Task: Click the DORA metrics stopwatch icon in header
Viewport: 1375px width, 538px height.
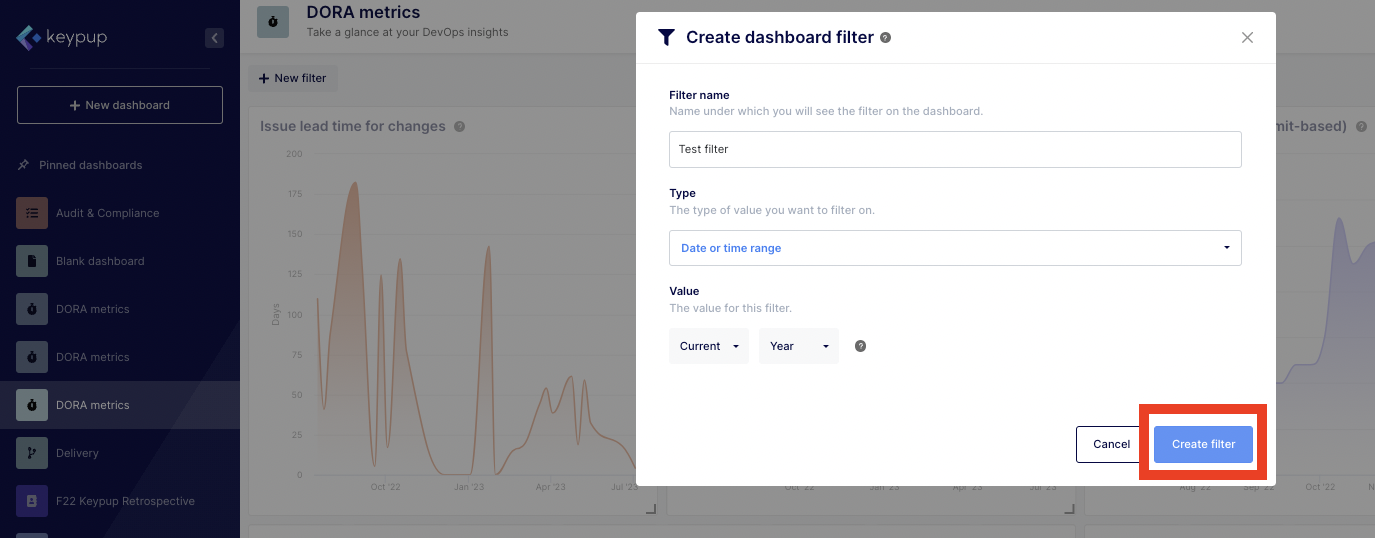Action: pyautogui.click(x=273, y=21)
